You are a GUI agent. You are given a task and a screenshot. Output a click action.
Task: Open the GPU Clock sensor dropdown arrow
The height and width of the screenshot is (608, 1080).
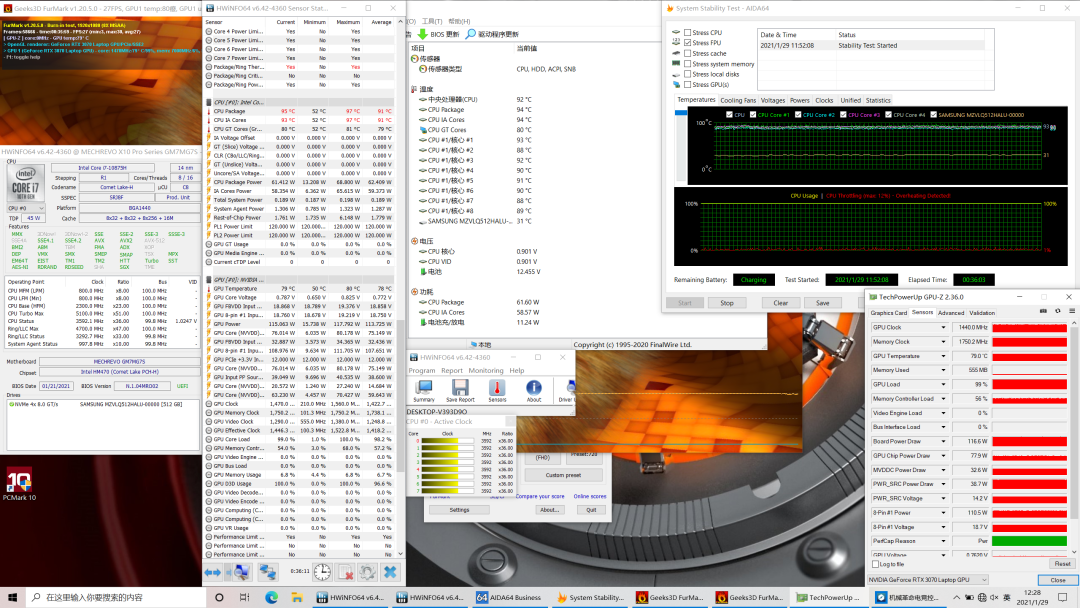(943, 327)
